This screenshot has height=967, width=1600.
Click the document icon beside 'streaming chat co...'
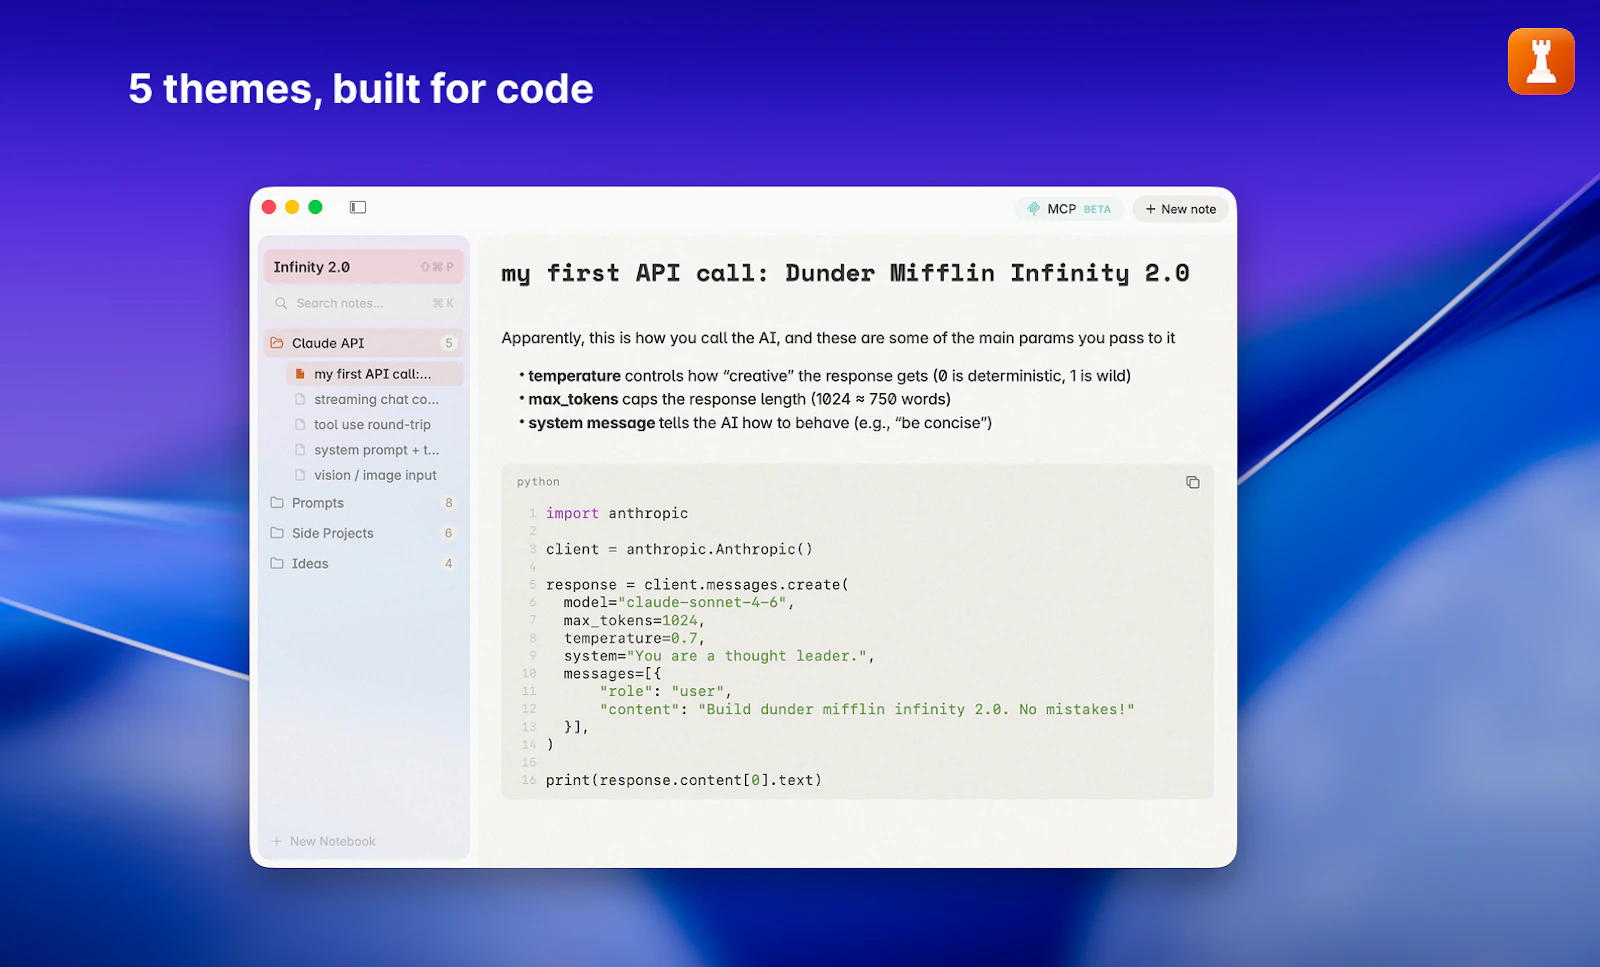[300, 399]
